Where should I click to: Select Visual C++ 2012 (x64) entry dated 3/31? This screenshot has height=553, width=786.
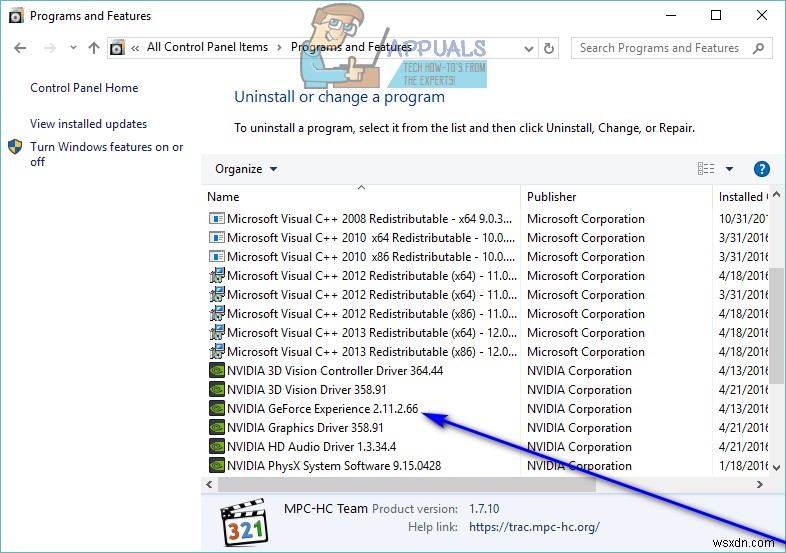pyautogui.click(x=371, y=295)
